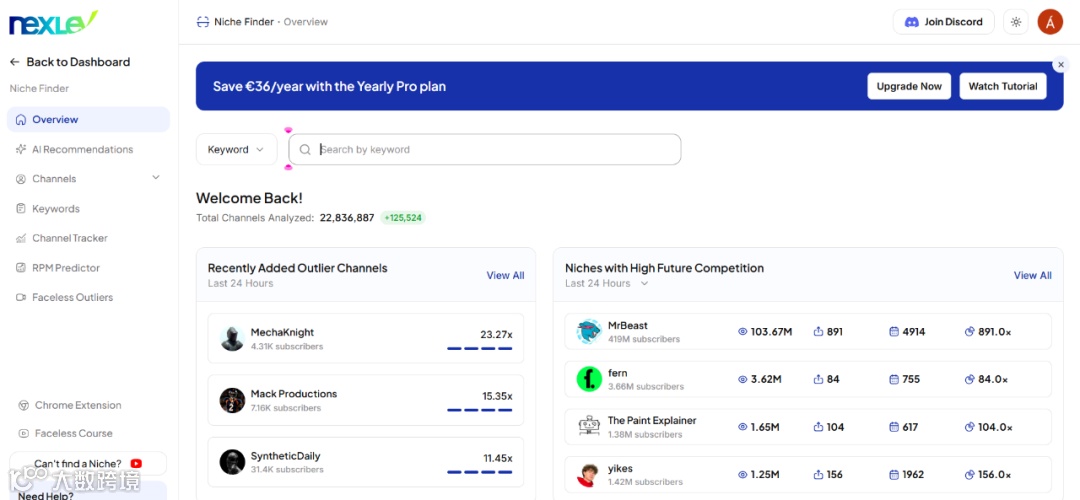The width and height of the screenshot is (1080, 500).
Task: Click the pie chart icon in yikes row
Action: (970, 475)
